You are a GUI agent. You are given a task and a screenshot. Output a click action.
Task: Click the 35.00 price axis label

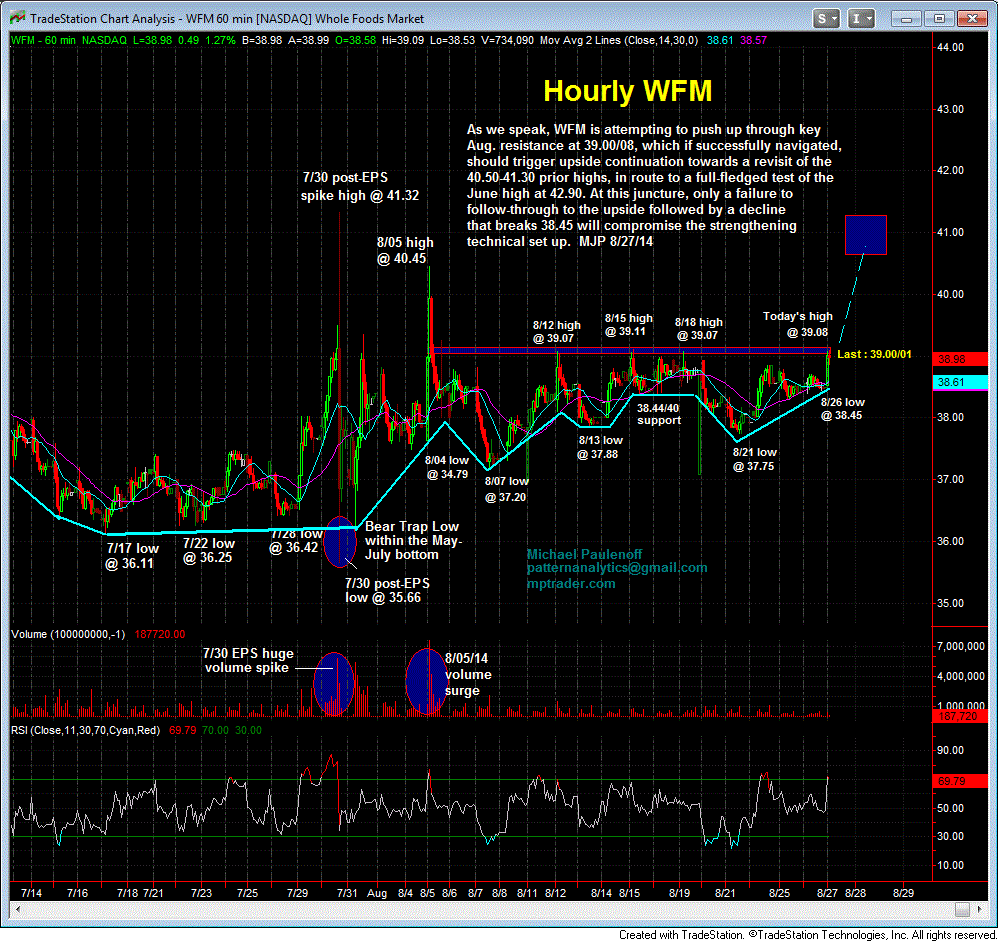point(950,603)
